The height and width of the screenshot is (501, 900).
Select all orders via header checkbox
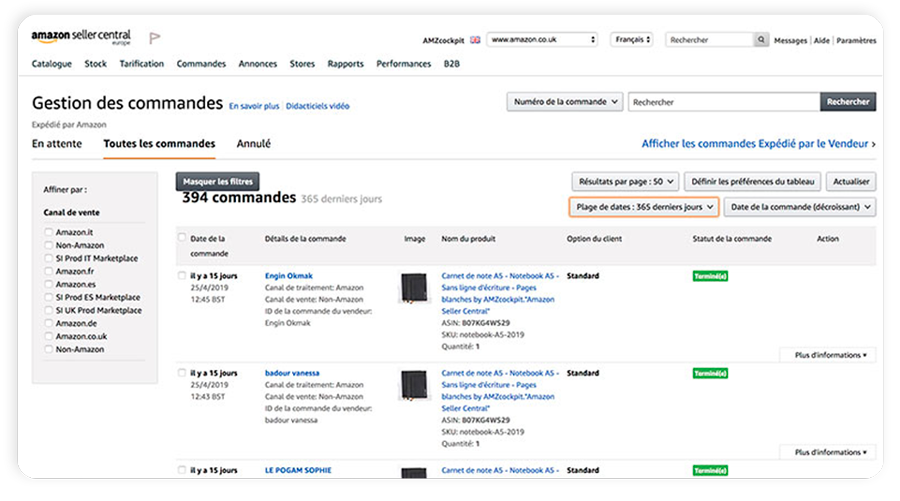[182, 238]
